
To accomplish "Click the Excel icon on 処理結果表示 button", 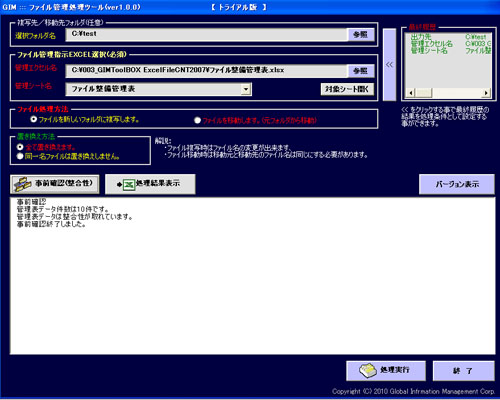I will (129, 184).
